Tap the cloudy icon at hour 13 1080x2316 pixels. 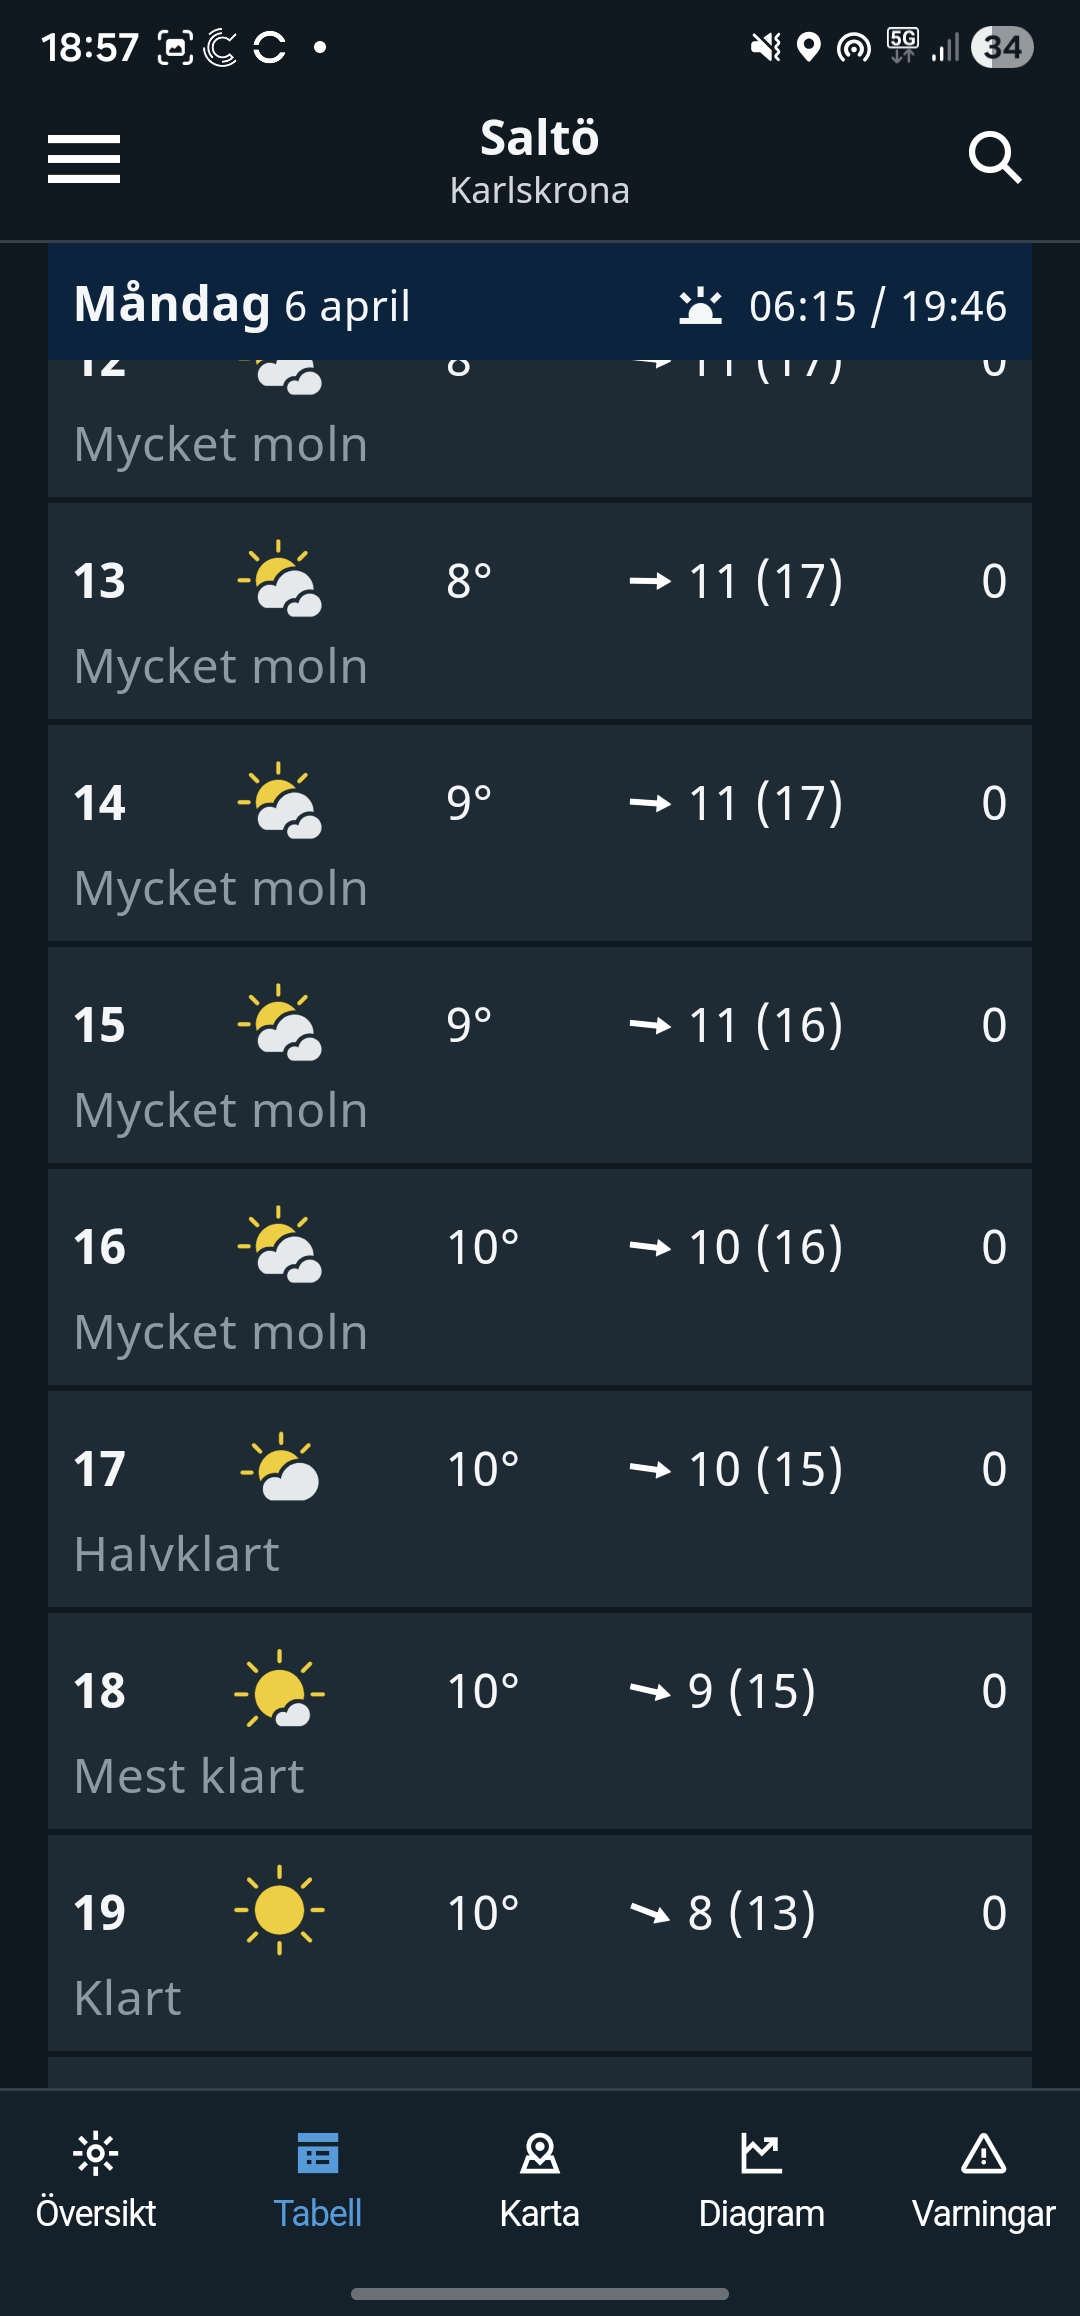280,580
